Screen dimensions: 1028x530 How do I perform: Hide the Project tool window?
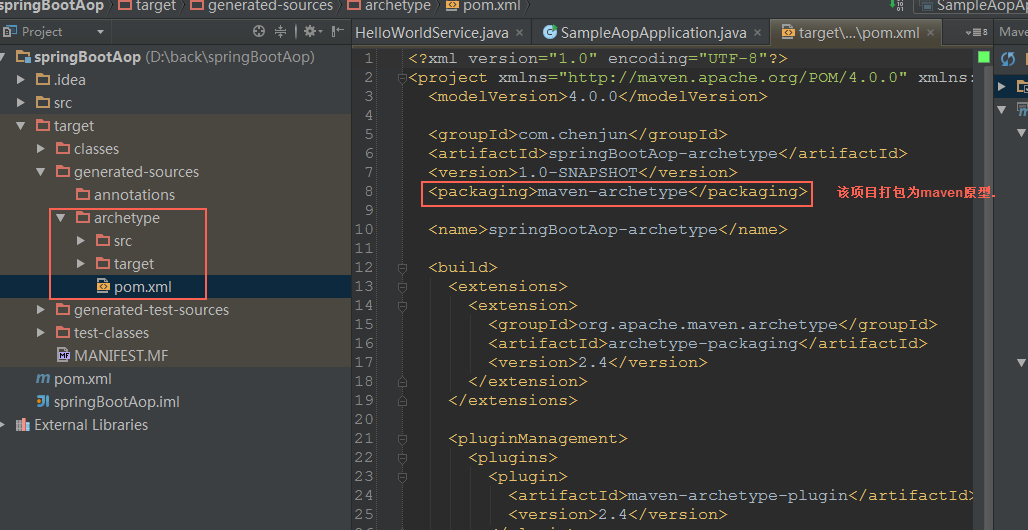pos(338,31)
